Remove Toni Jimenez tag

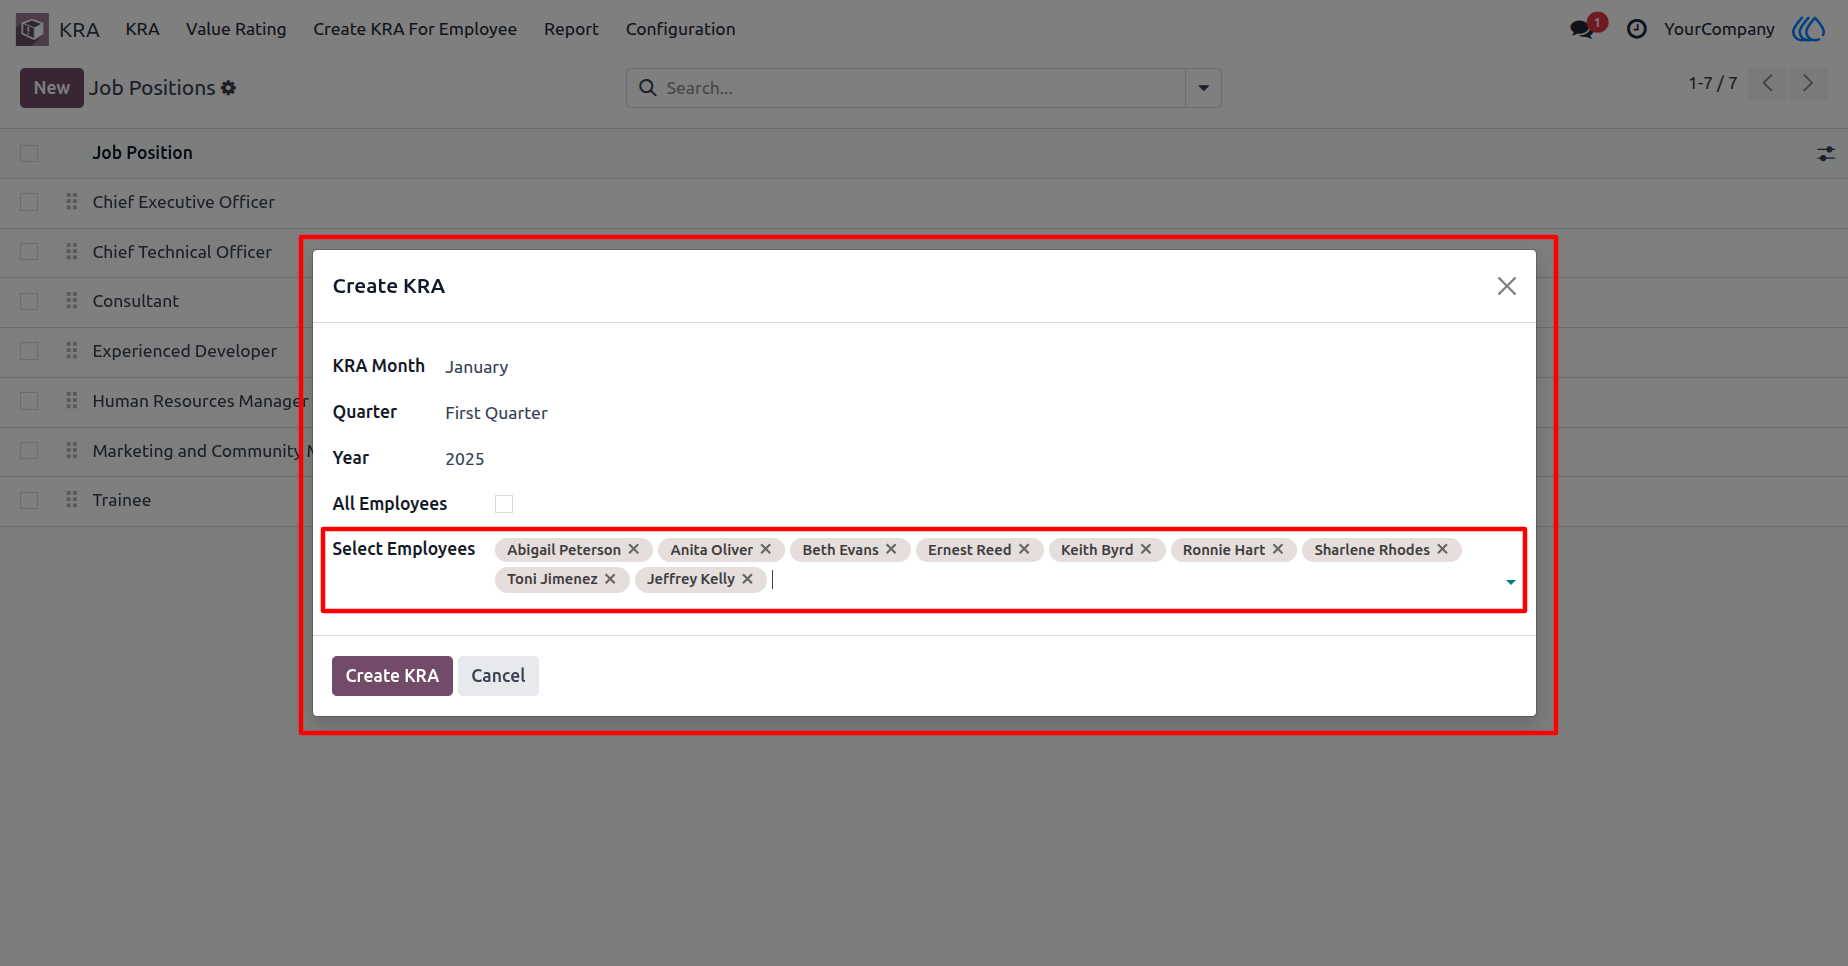pyautogui.click(x=610, y=579)
